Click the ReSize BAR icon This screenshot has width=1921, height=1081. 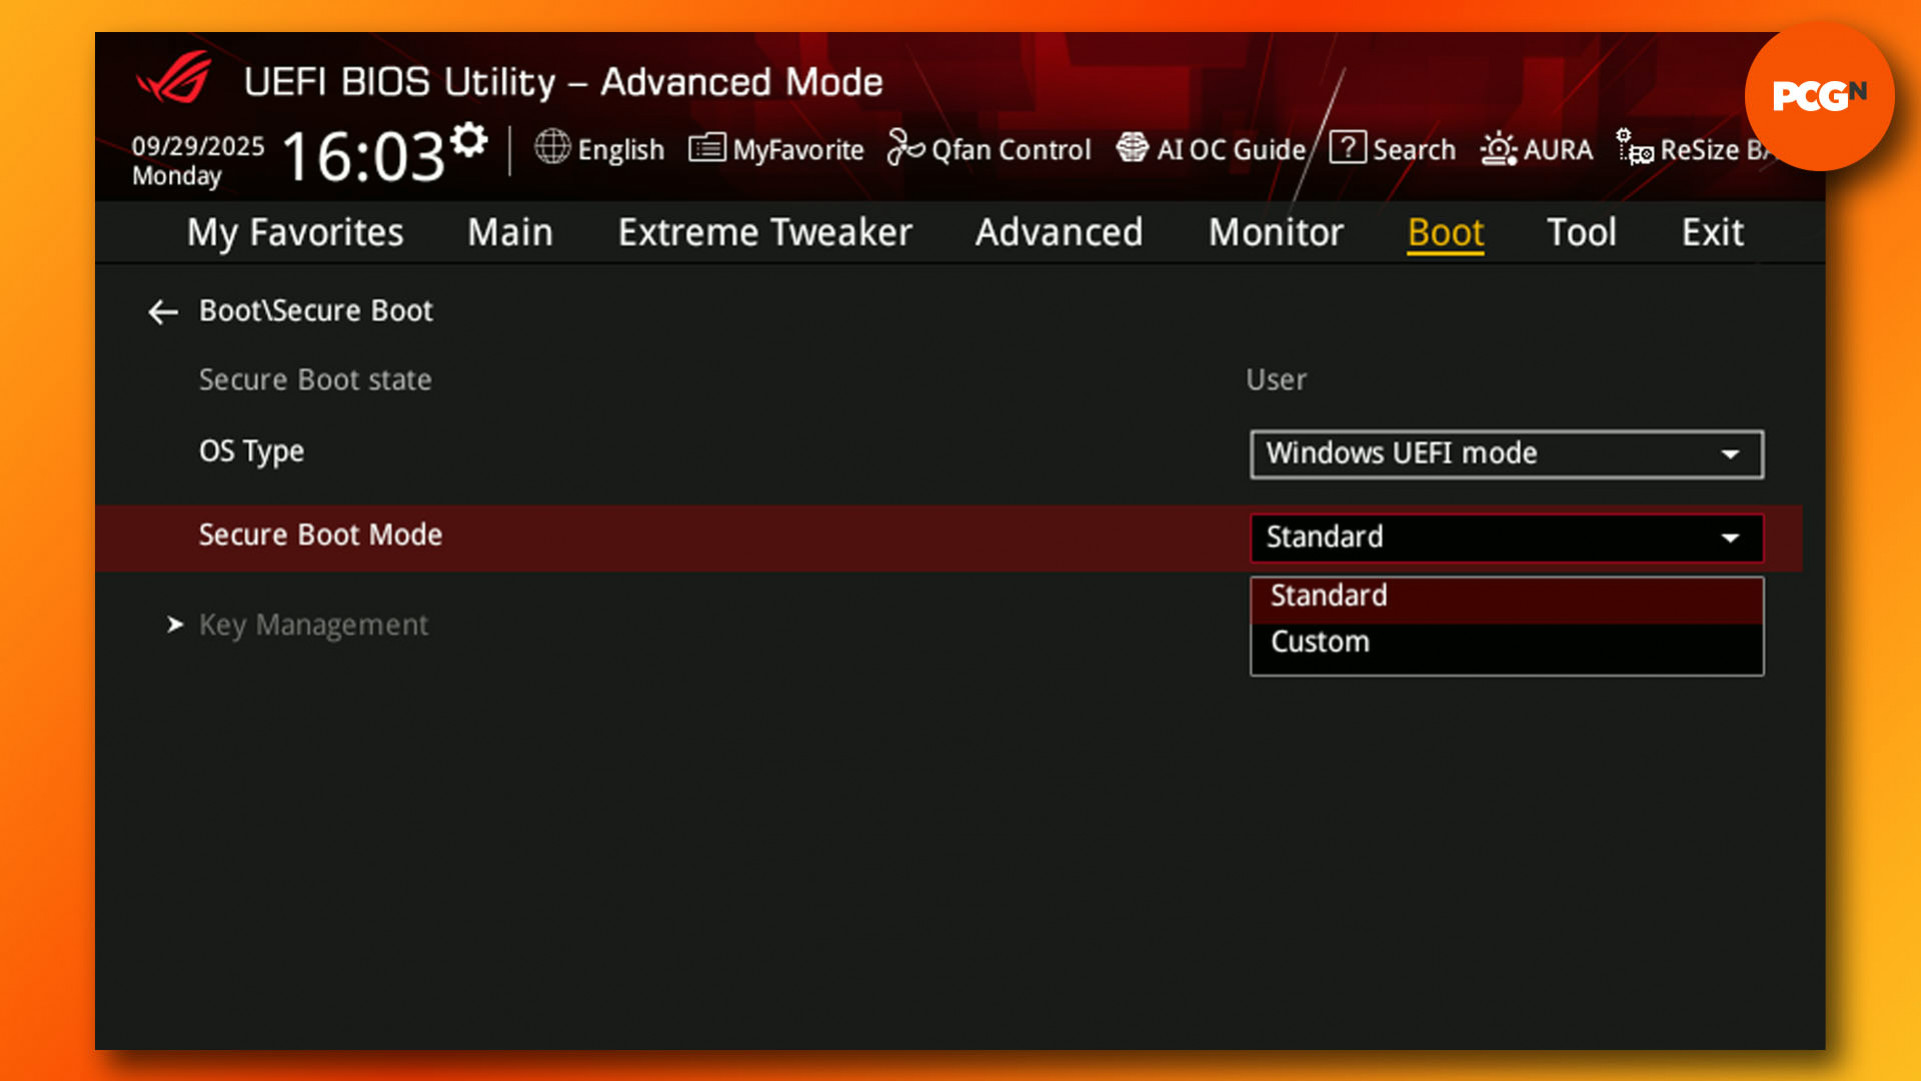click(1634, 148)
